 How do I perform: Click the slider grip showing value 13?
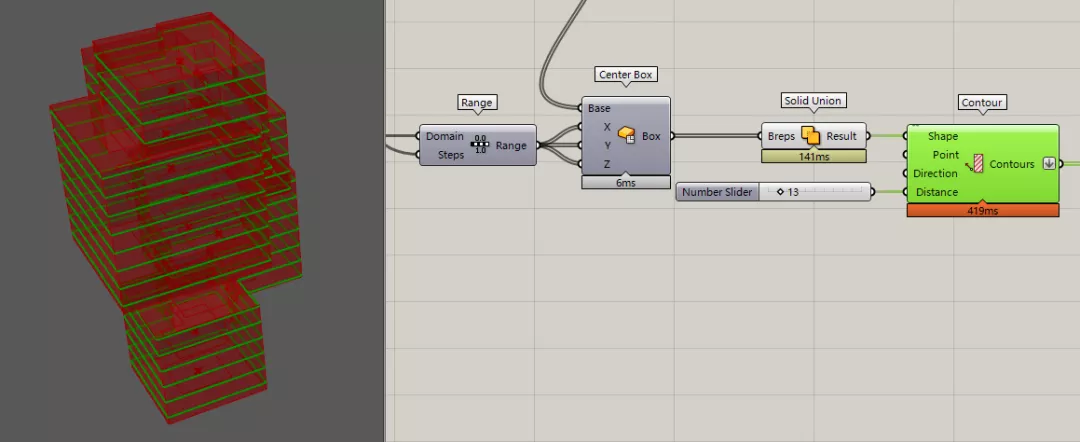780,192
